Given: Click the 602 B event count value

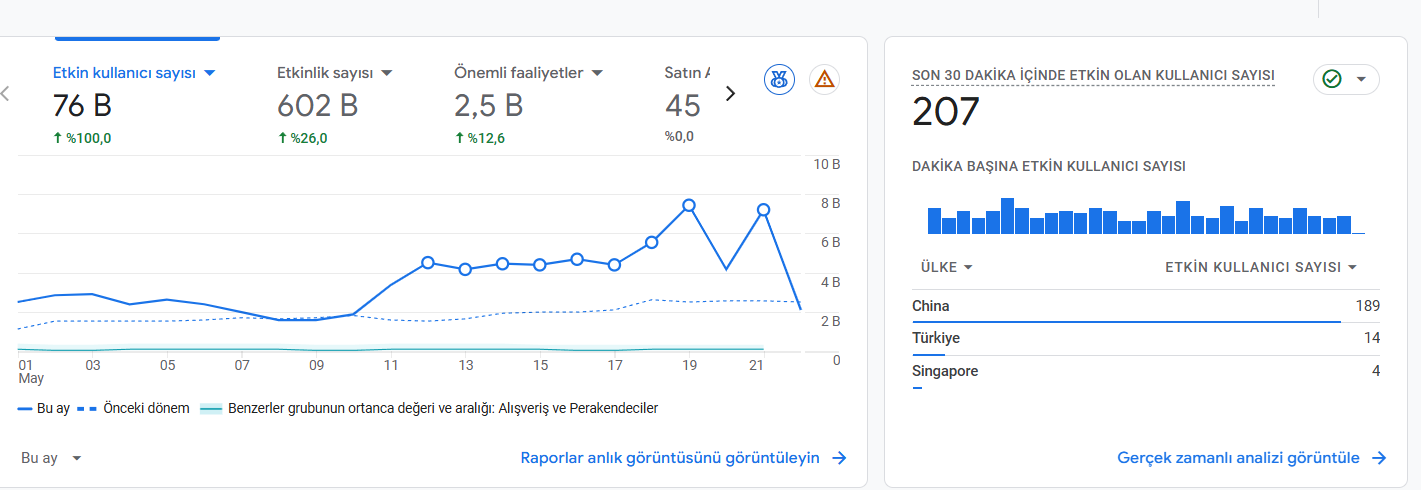Looking at the screenshot, I should 317,105.
